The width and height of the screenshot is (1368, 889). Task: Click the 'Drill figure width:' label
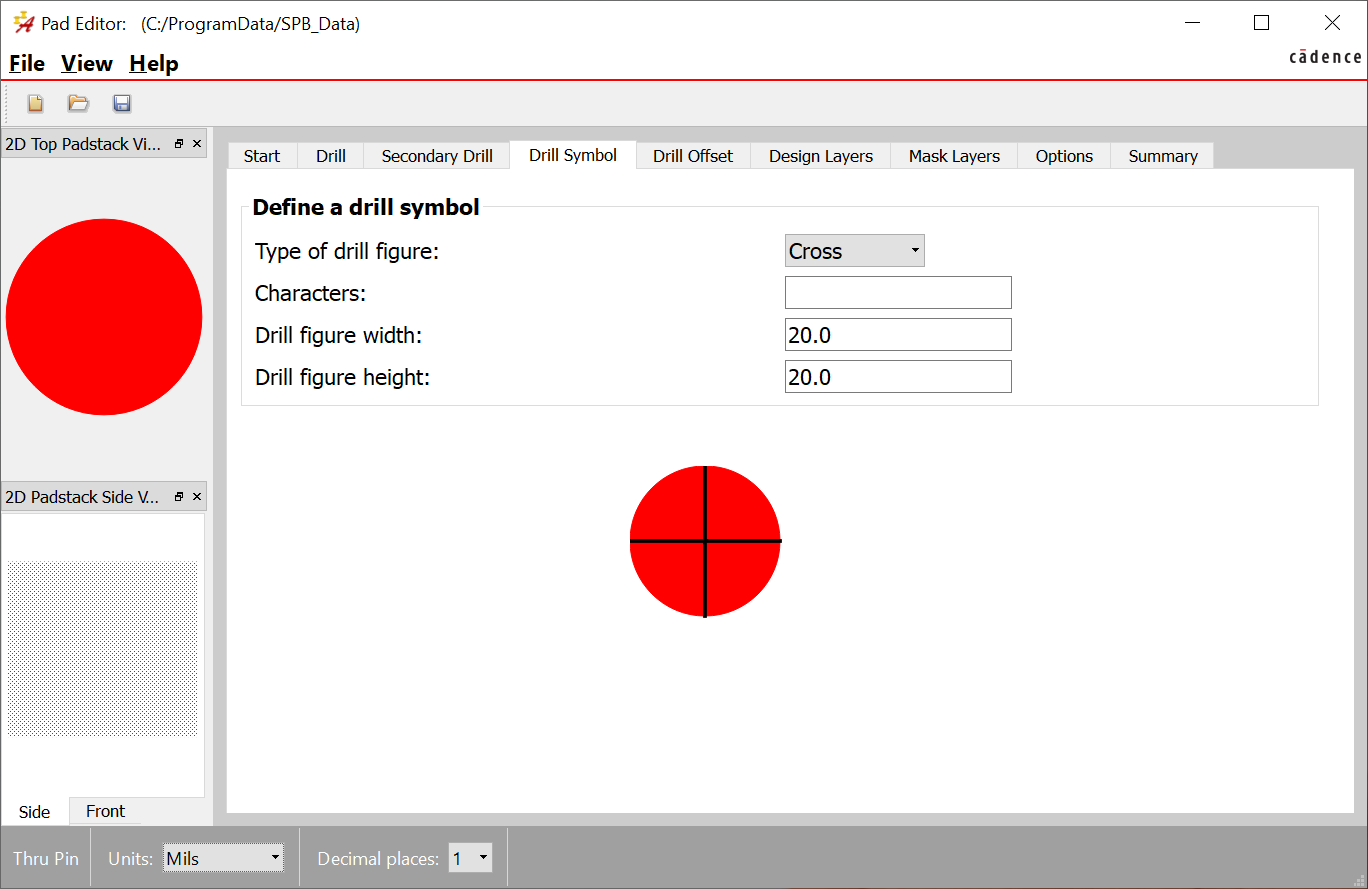338,335
